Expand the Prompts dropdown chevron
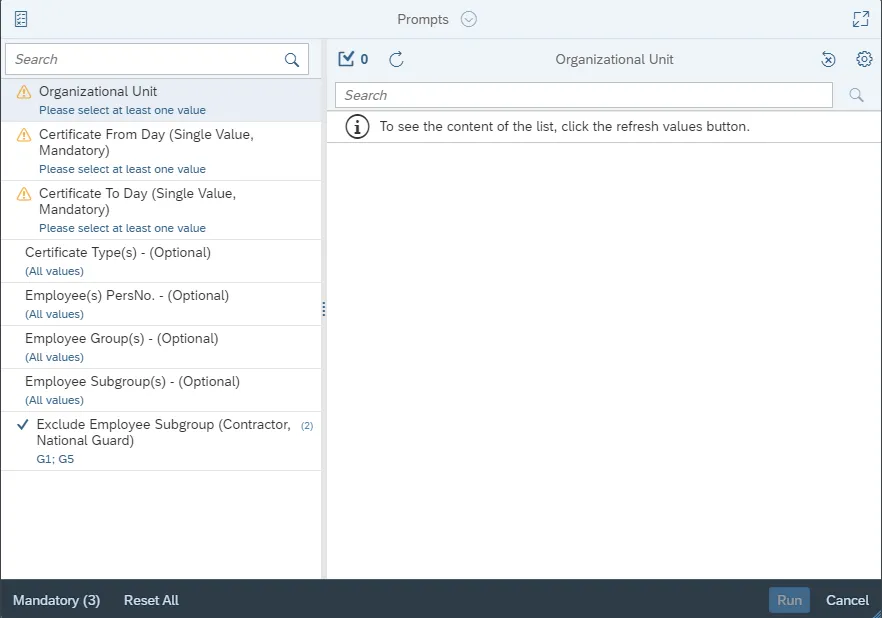 click(x=469, y=19)
